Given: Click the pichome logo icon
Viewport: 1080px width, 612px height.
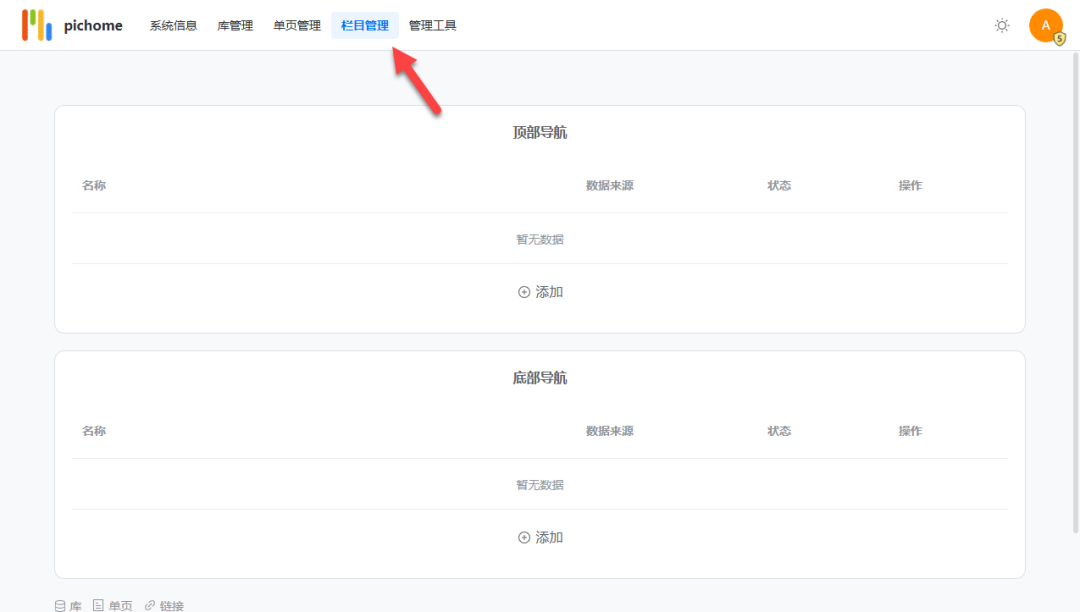Looking at the screenshot, I should tap(37, 24).
